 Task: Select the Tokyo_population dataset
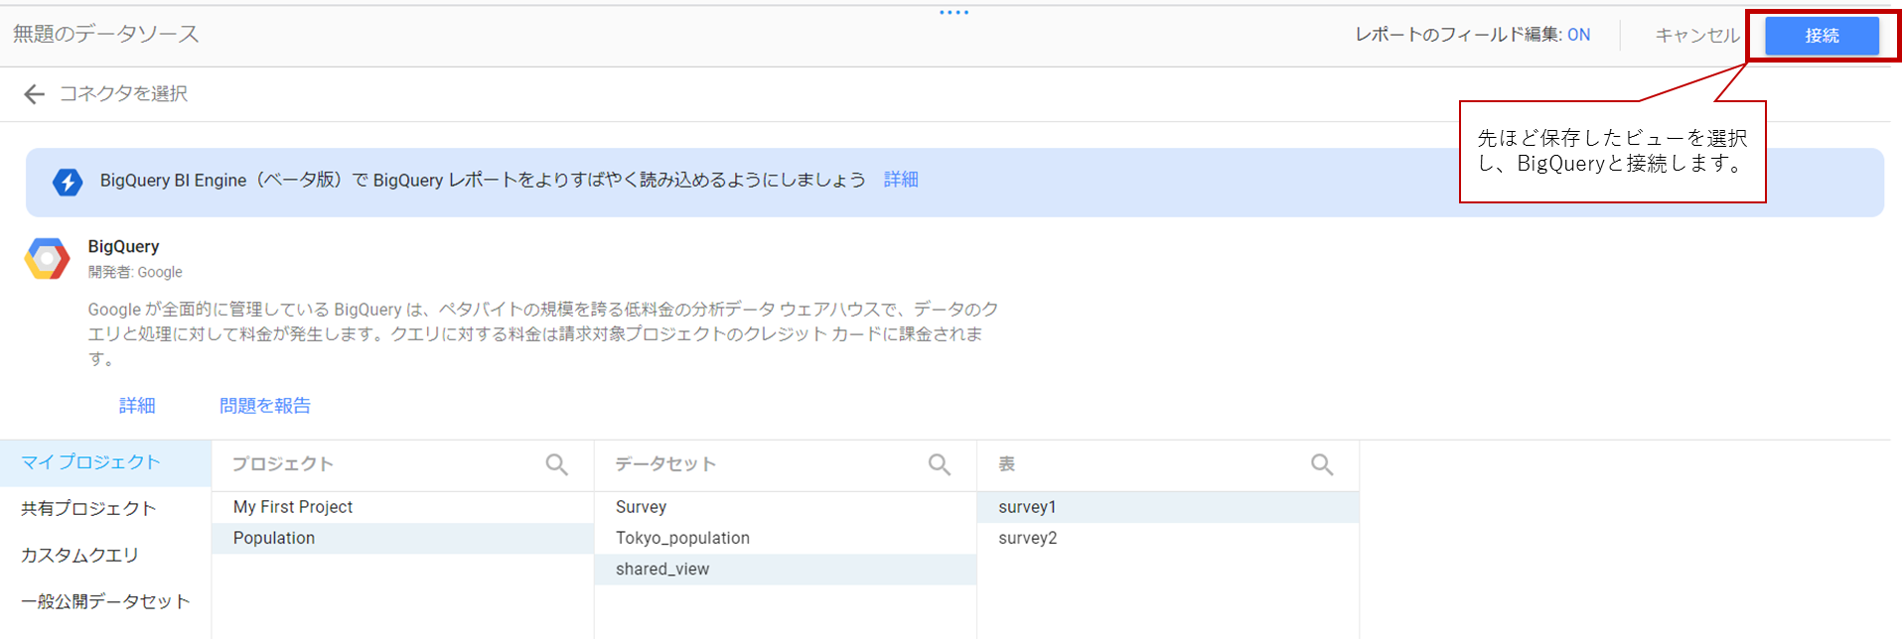pos(682,538)
